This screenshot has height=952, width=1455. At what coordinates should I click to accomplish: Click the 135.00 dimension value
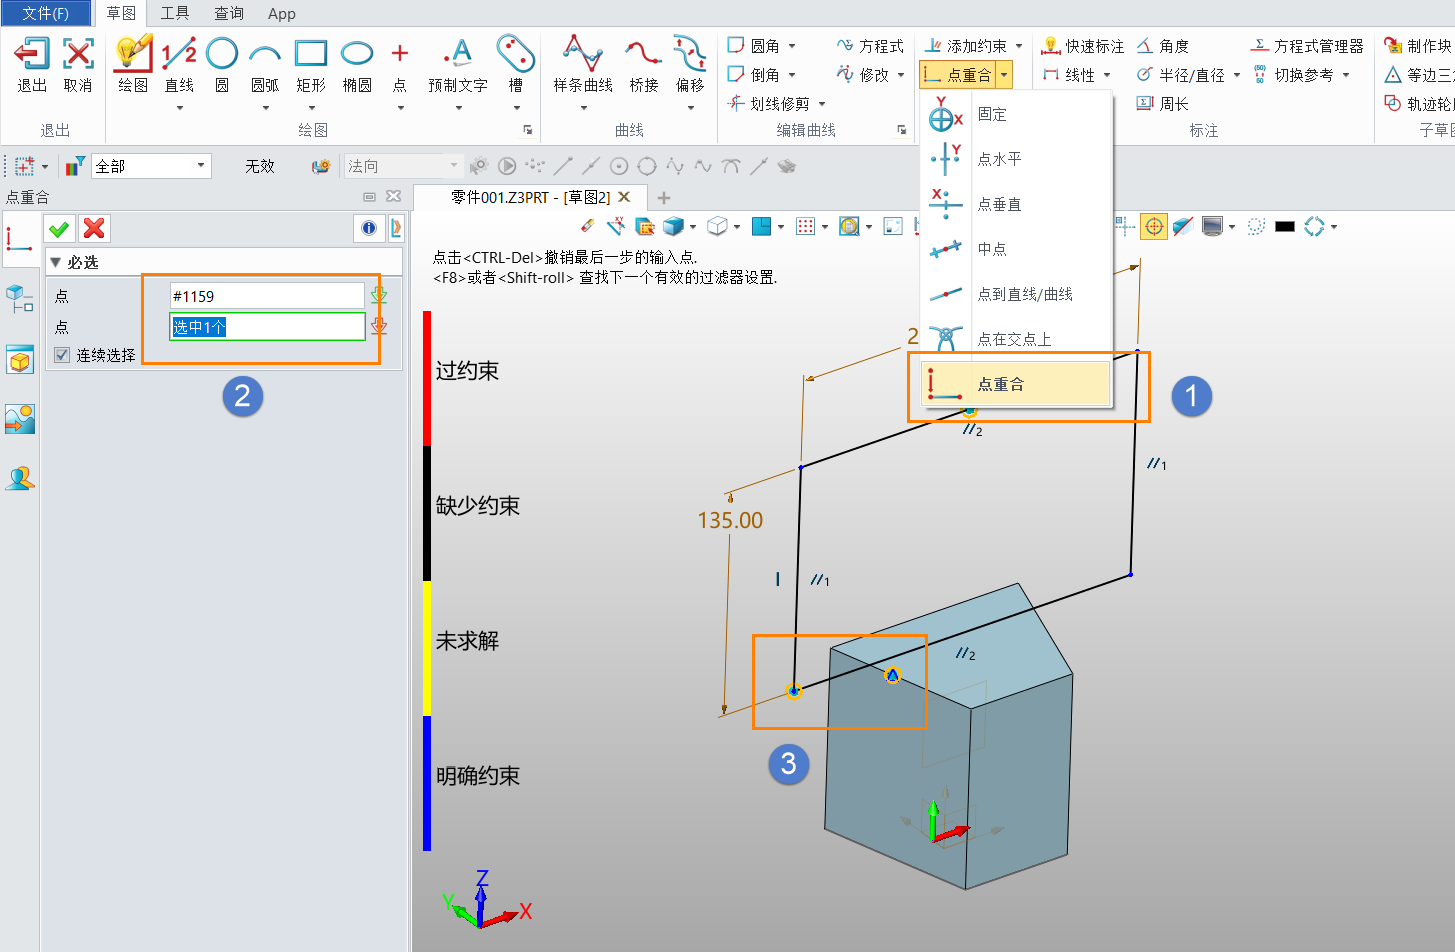click(730, 520)
